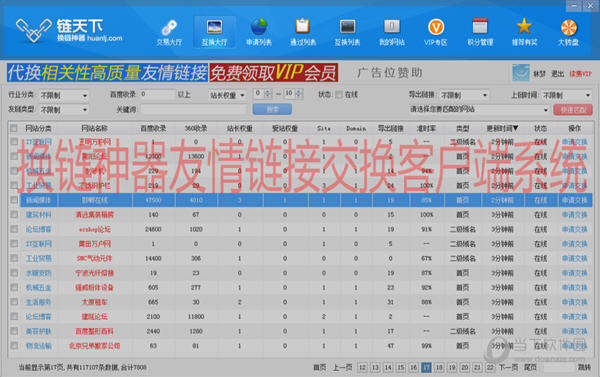The image size is (600, 377).
Task: Go to page 20
Action: point(465,367)
